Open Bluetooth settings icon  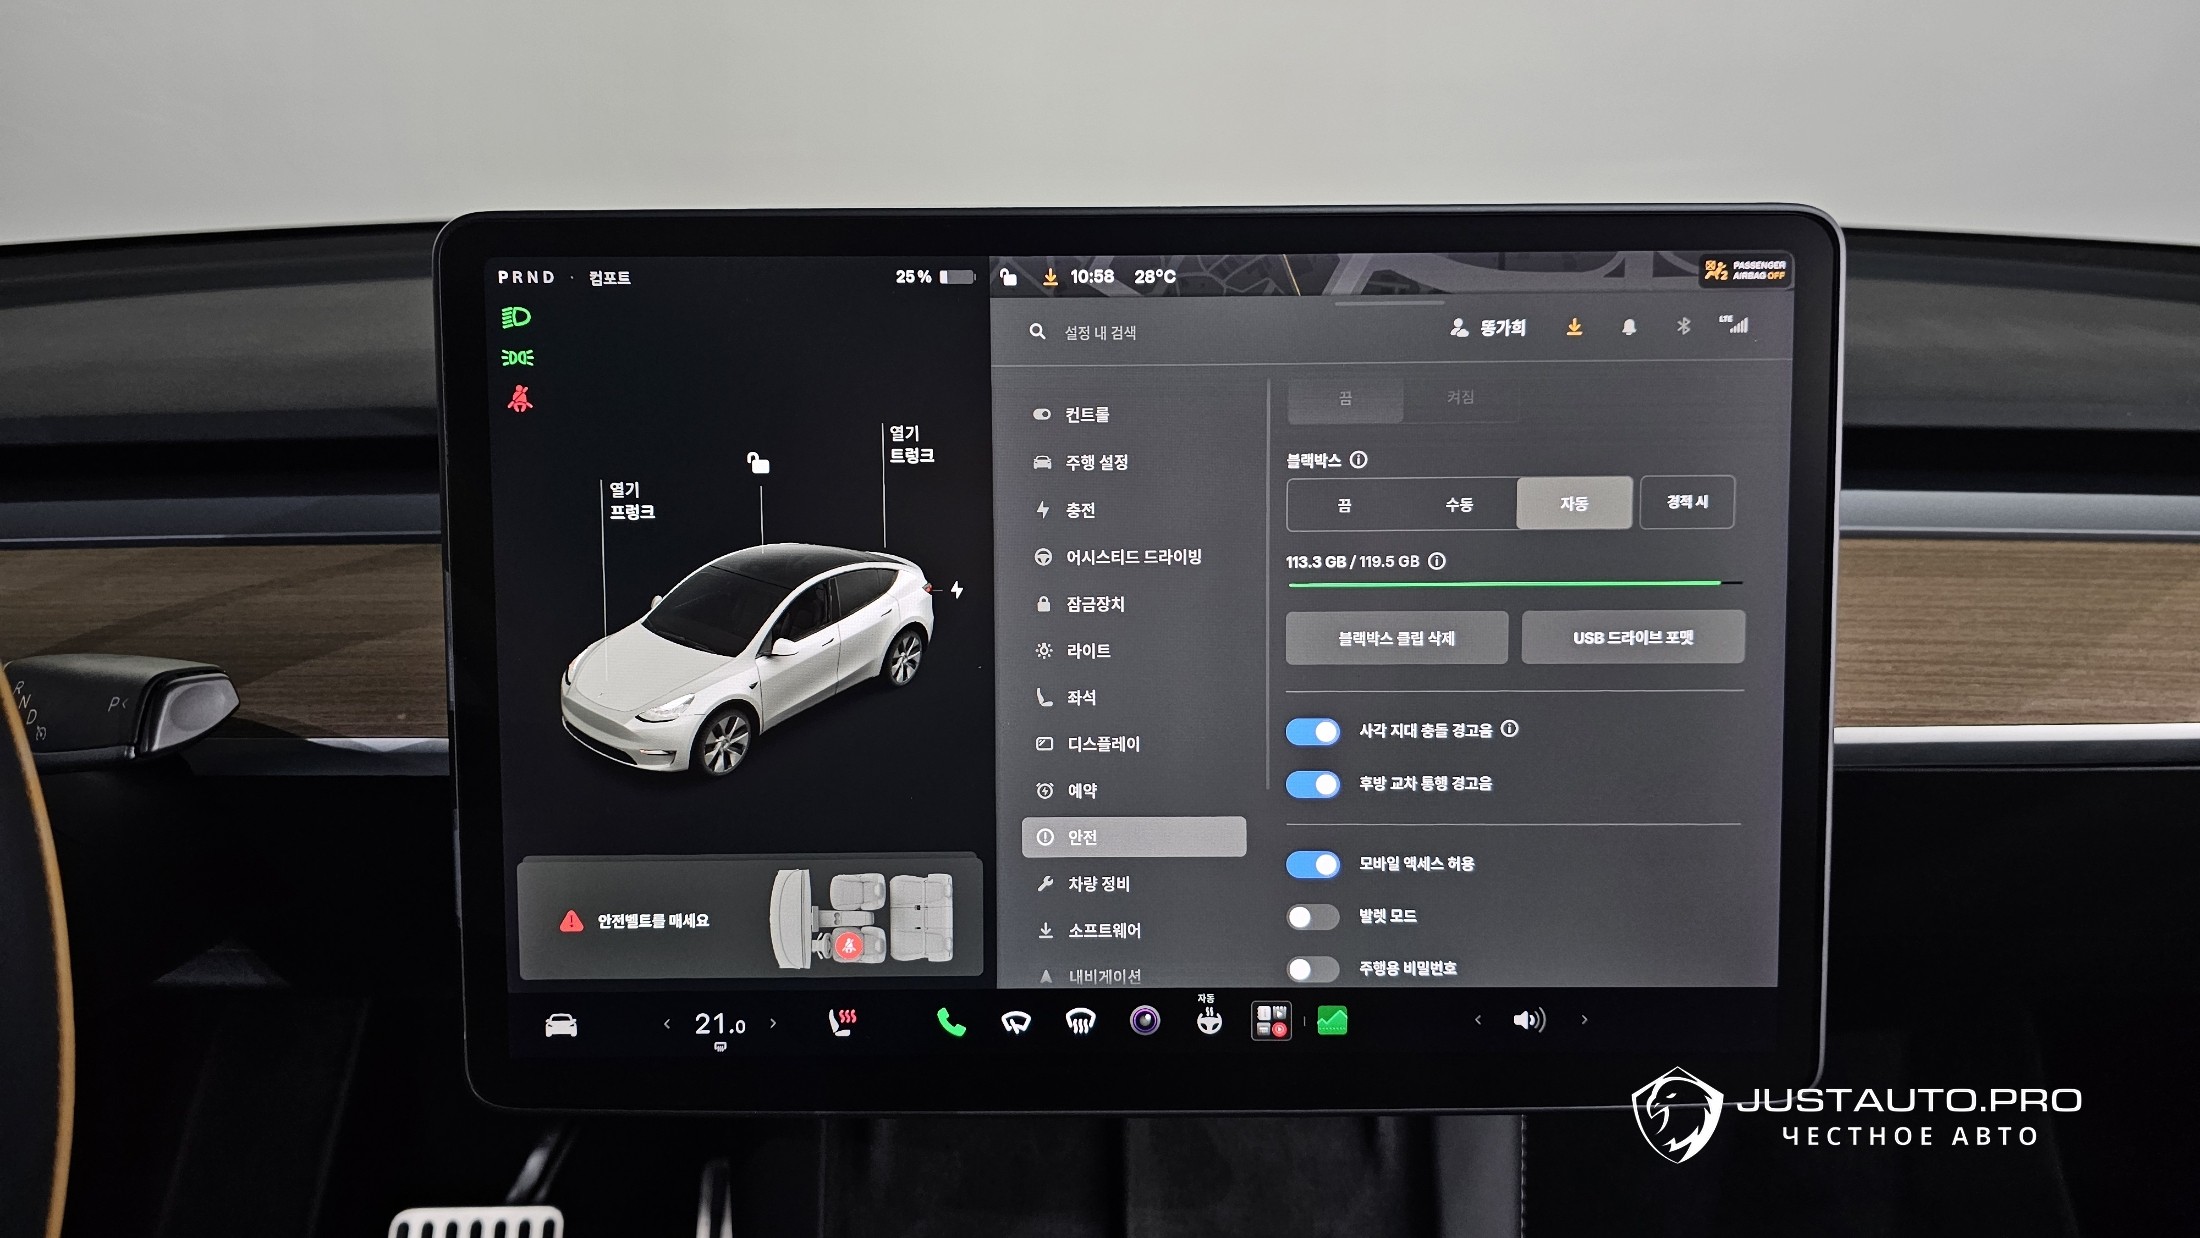1684,326
